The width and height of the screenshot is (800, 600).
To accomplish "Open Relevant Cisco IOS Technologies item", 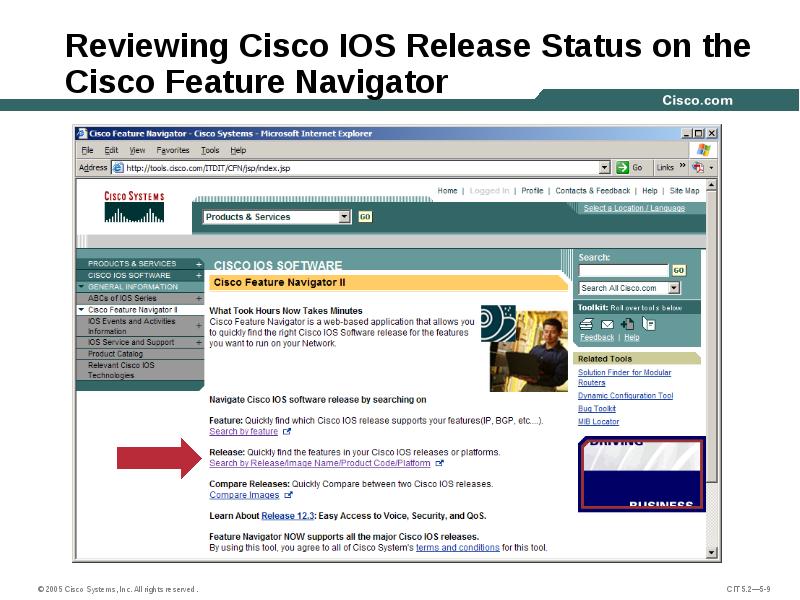I will 121,370.
